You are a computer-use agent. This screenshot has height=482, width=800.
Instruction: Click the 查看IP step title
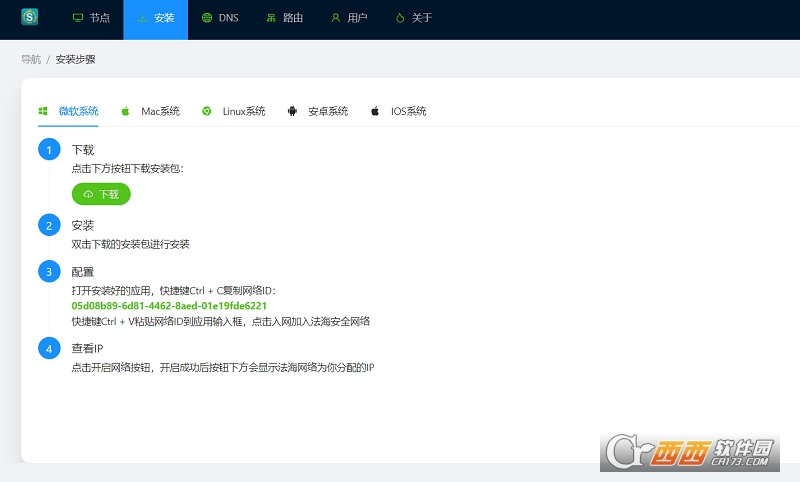pos(87,348)
